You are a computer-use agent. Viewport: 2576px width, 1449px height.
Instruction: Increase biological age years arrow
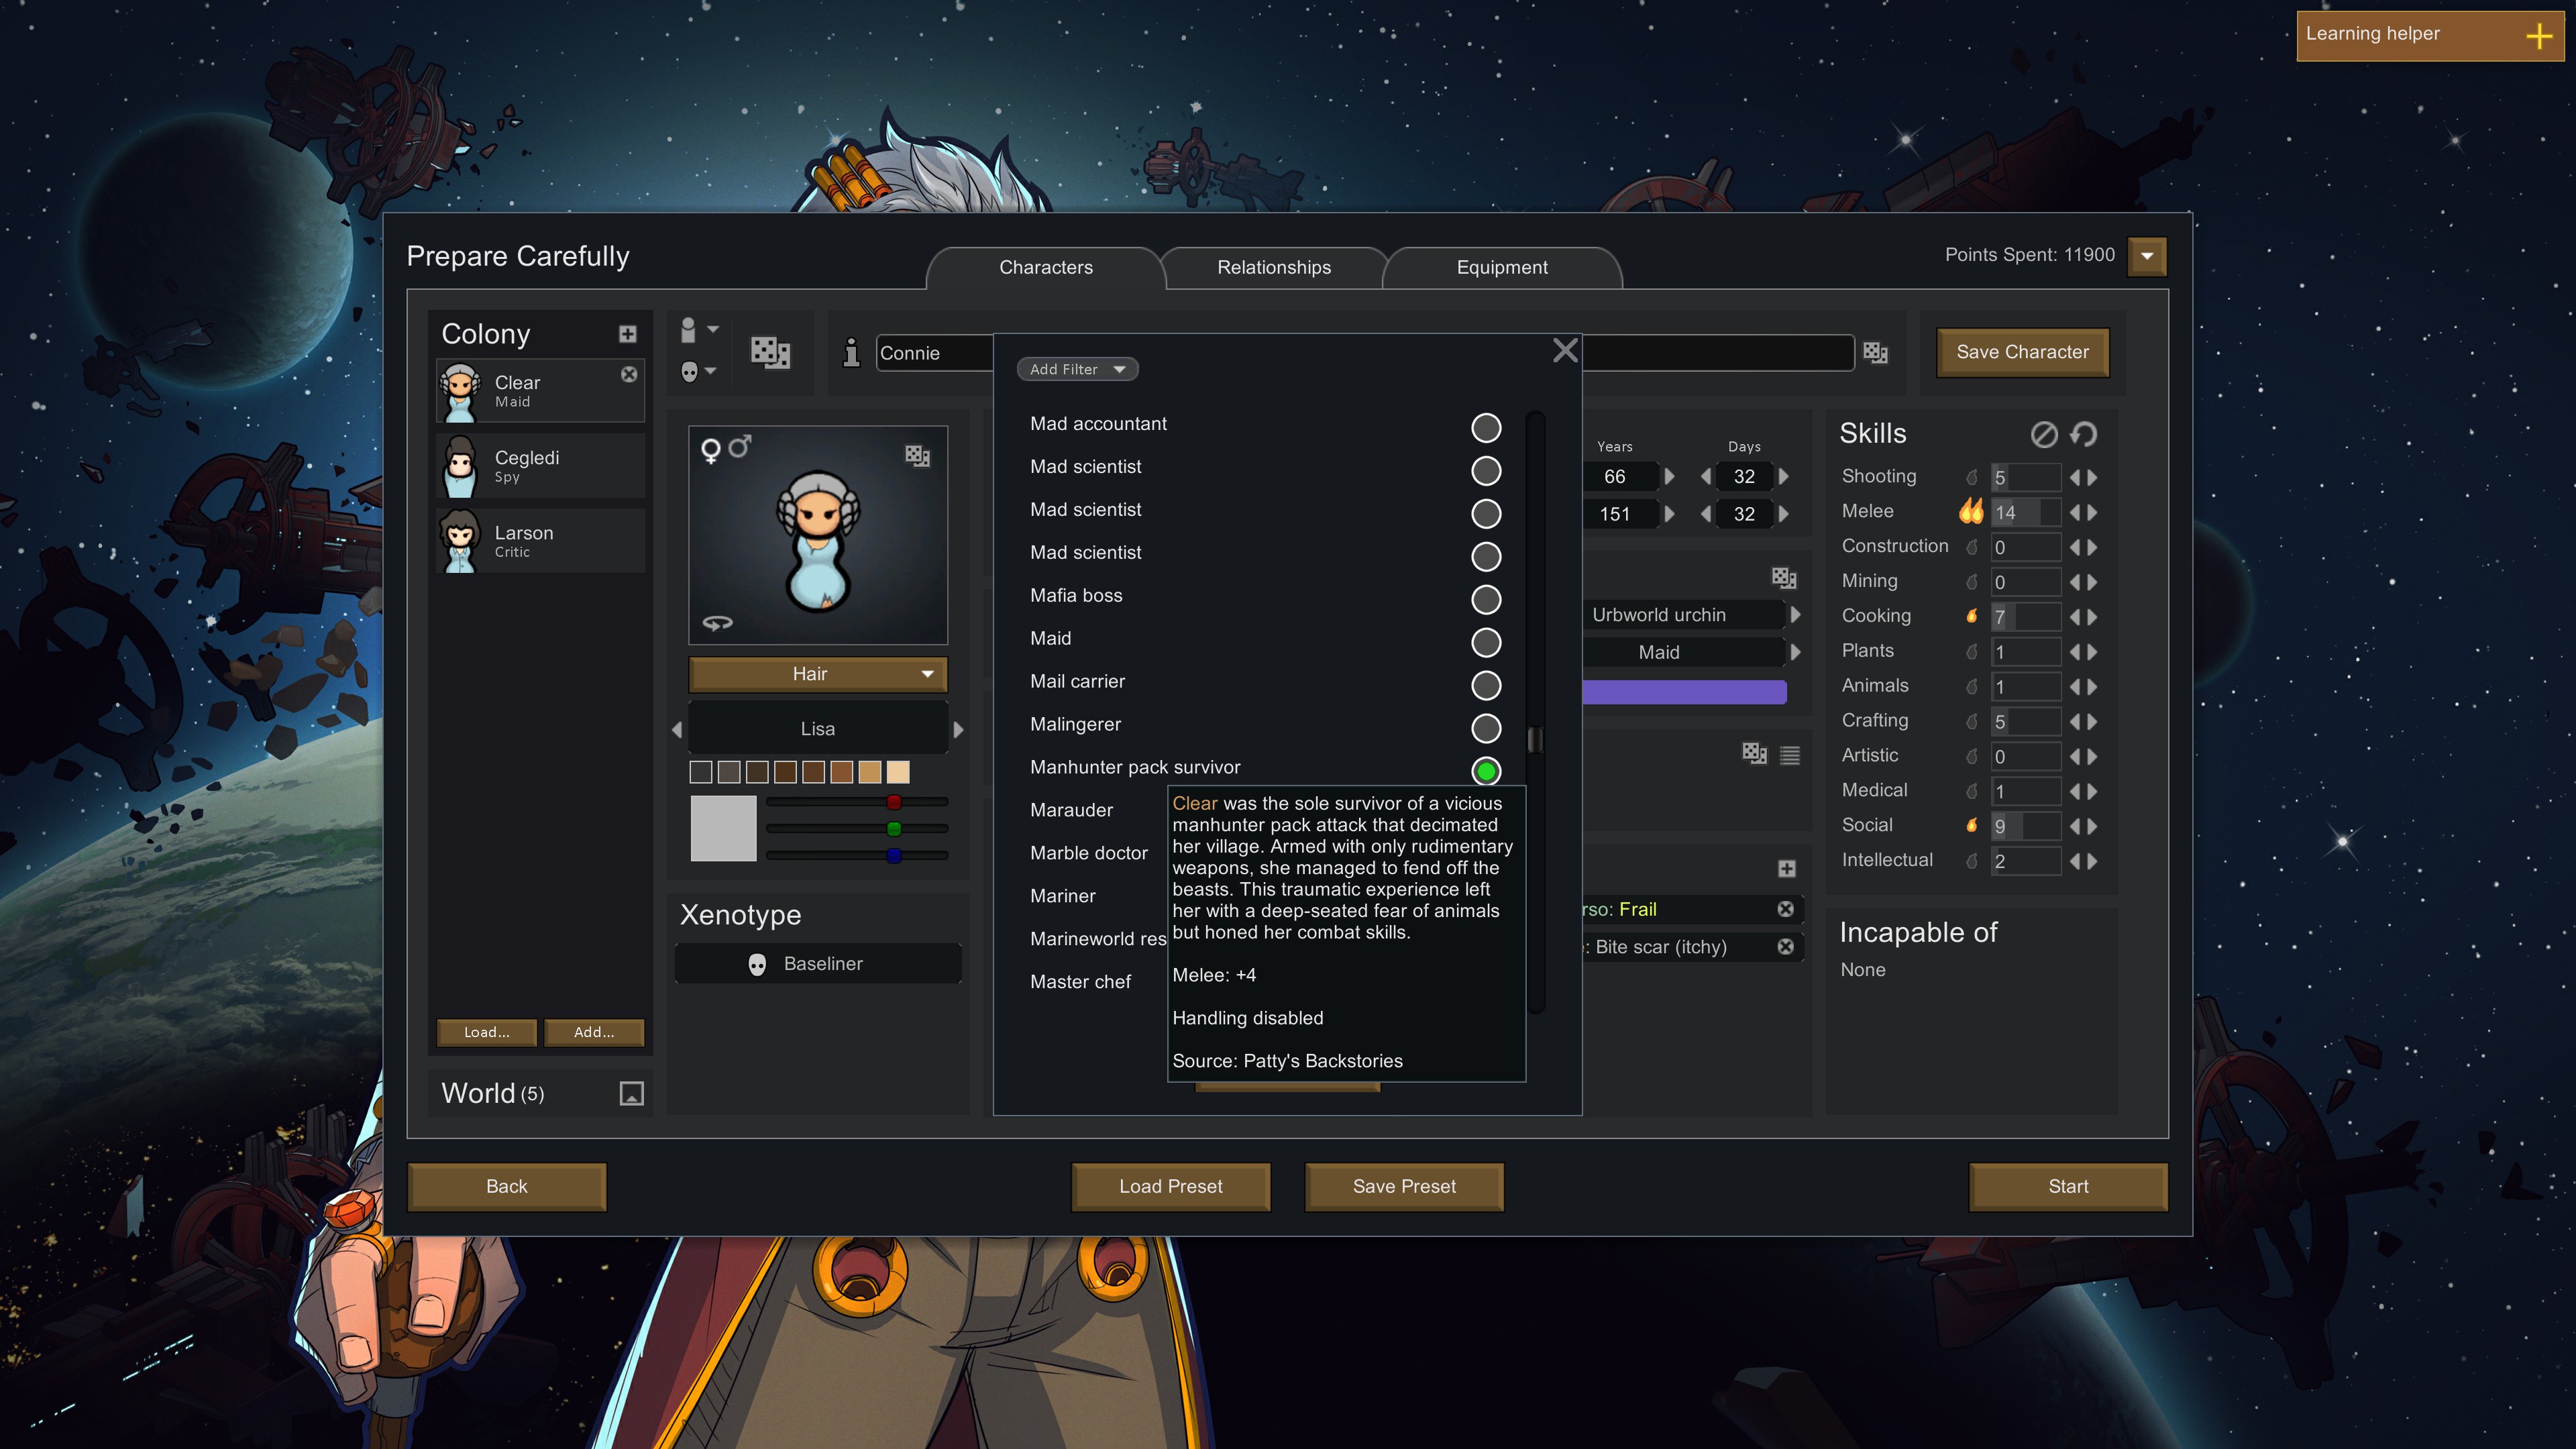tap(1669, 477)
